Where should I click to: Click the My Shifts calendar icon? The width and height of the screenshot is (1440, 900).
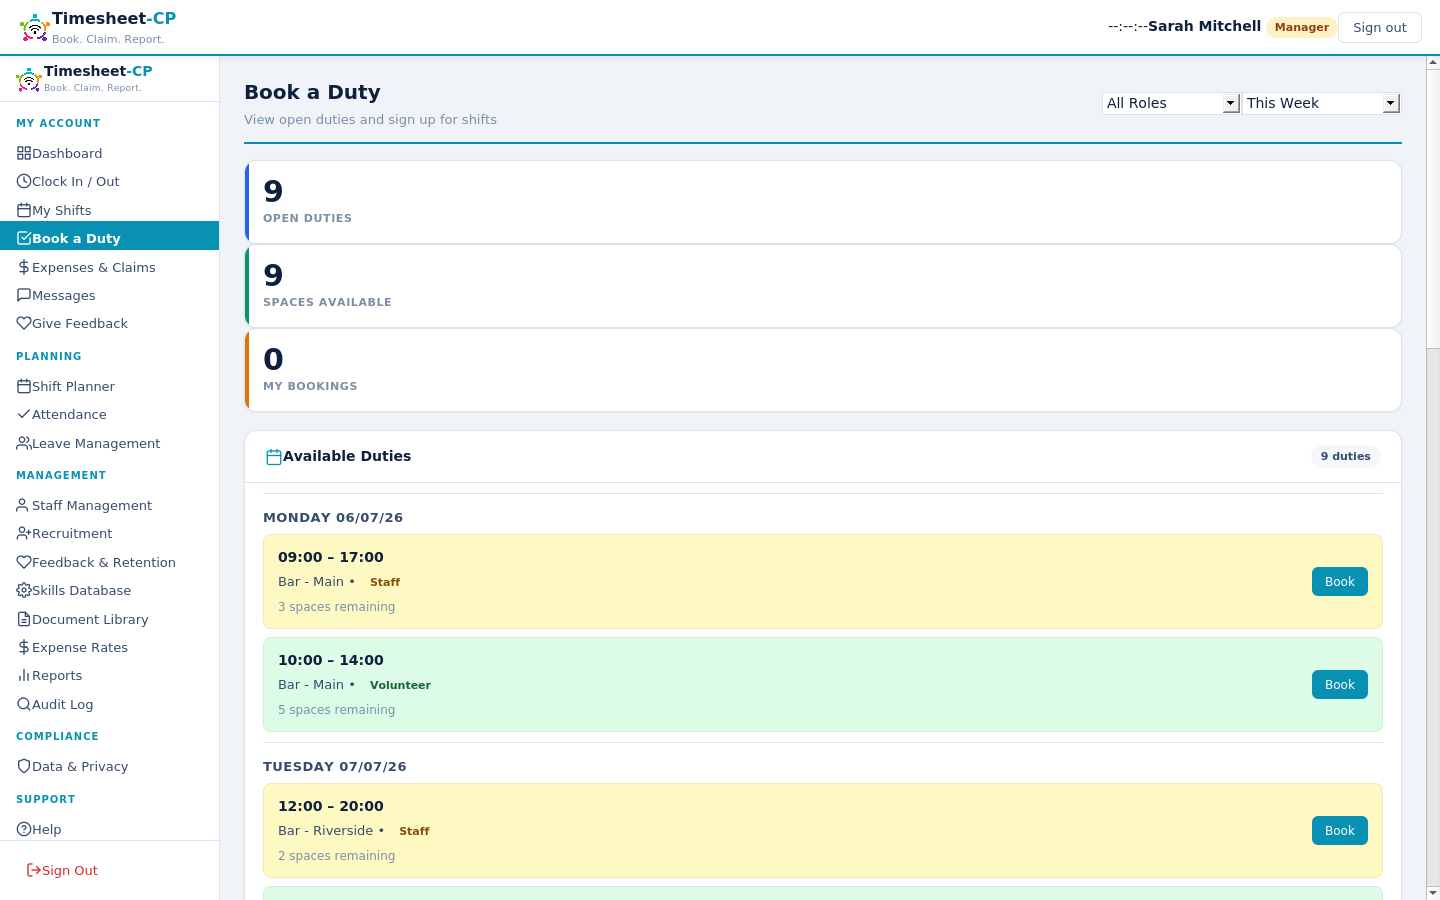click(x=24, y=210)
